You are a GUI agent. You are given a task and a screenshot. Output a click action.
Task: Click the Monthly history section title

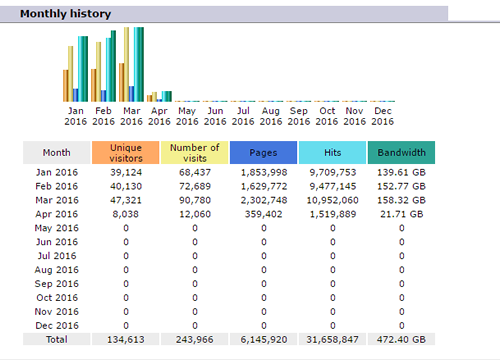coord(65,14)
